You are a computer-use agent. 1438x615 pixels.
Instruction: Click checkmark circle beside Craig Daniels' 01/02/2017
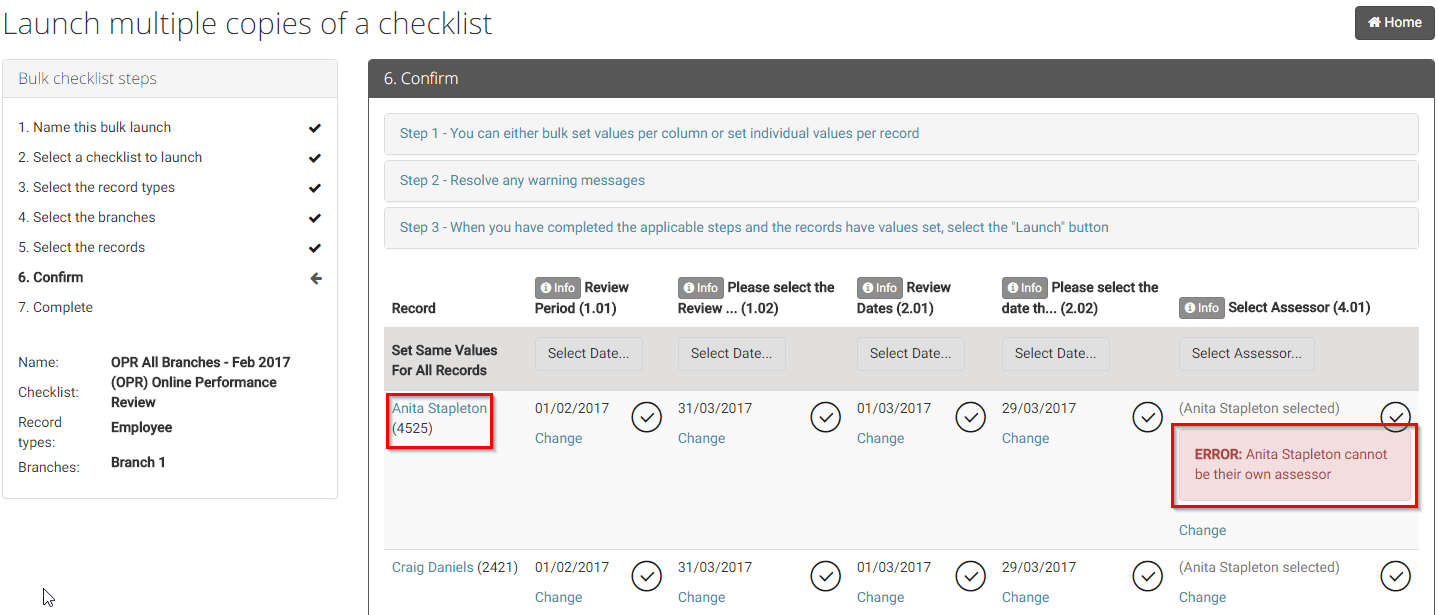pos(647,576)
